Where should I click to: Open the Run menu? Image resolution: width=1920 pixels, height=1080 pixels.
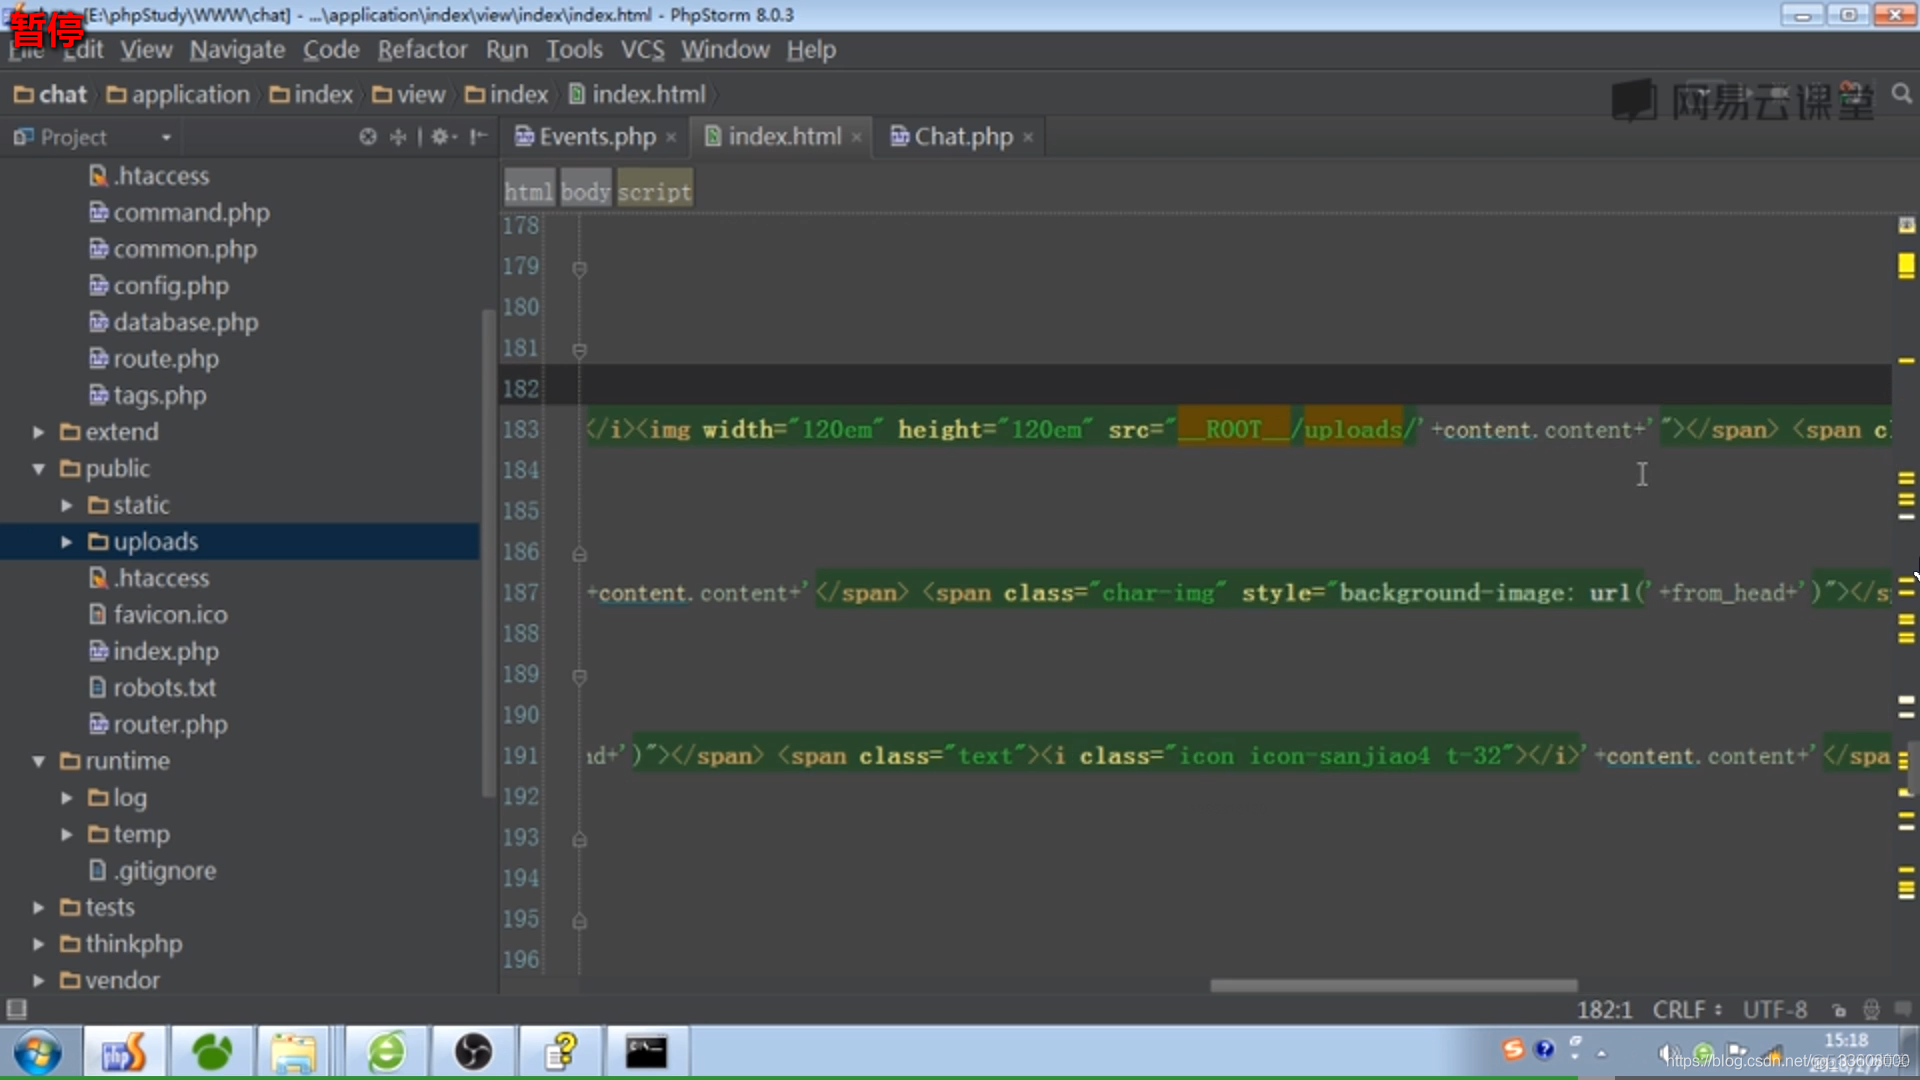point(507,50)
